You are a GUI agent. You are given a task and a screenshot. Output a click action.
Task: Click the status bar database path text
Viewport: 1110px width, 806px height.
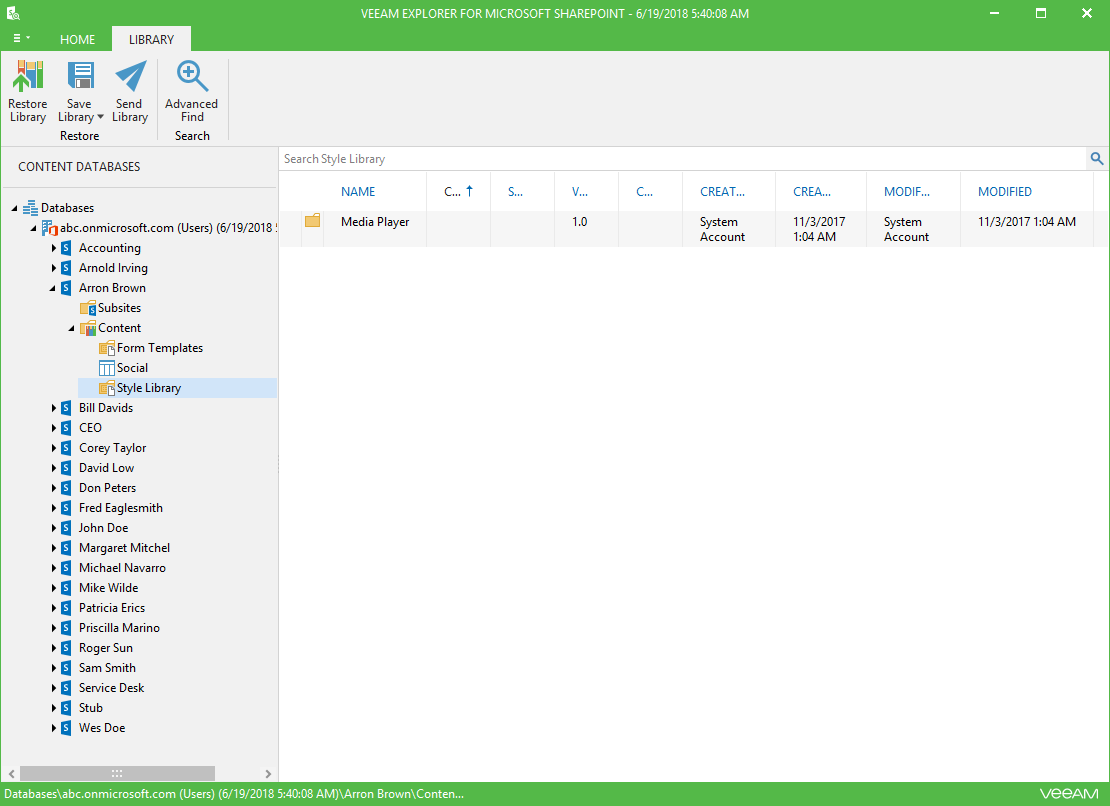point(234,794)
